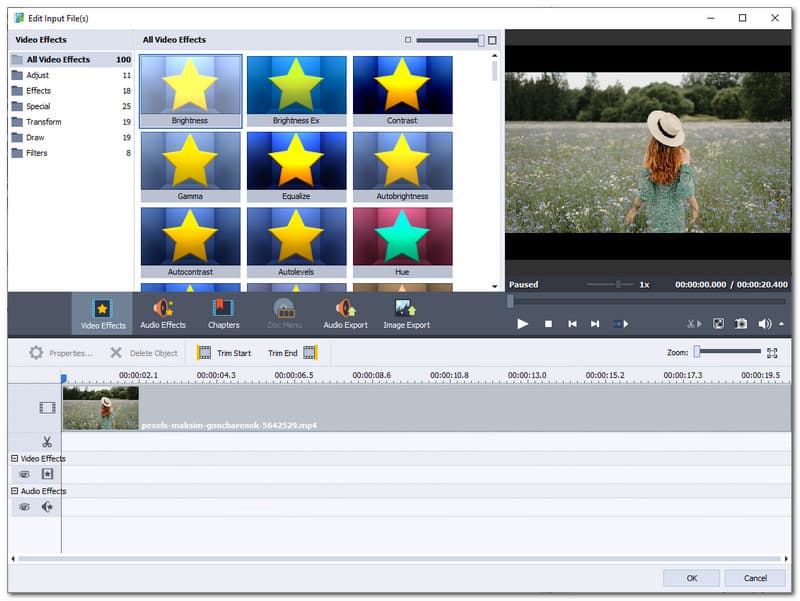Viewport: 800px width, 601px height.
Task: Take a snapshot with the camera icon
Action: [x=741, y=324]
